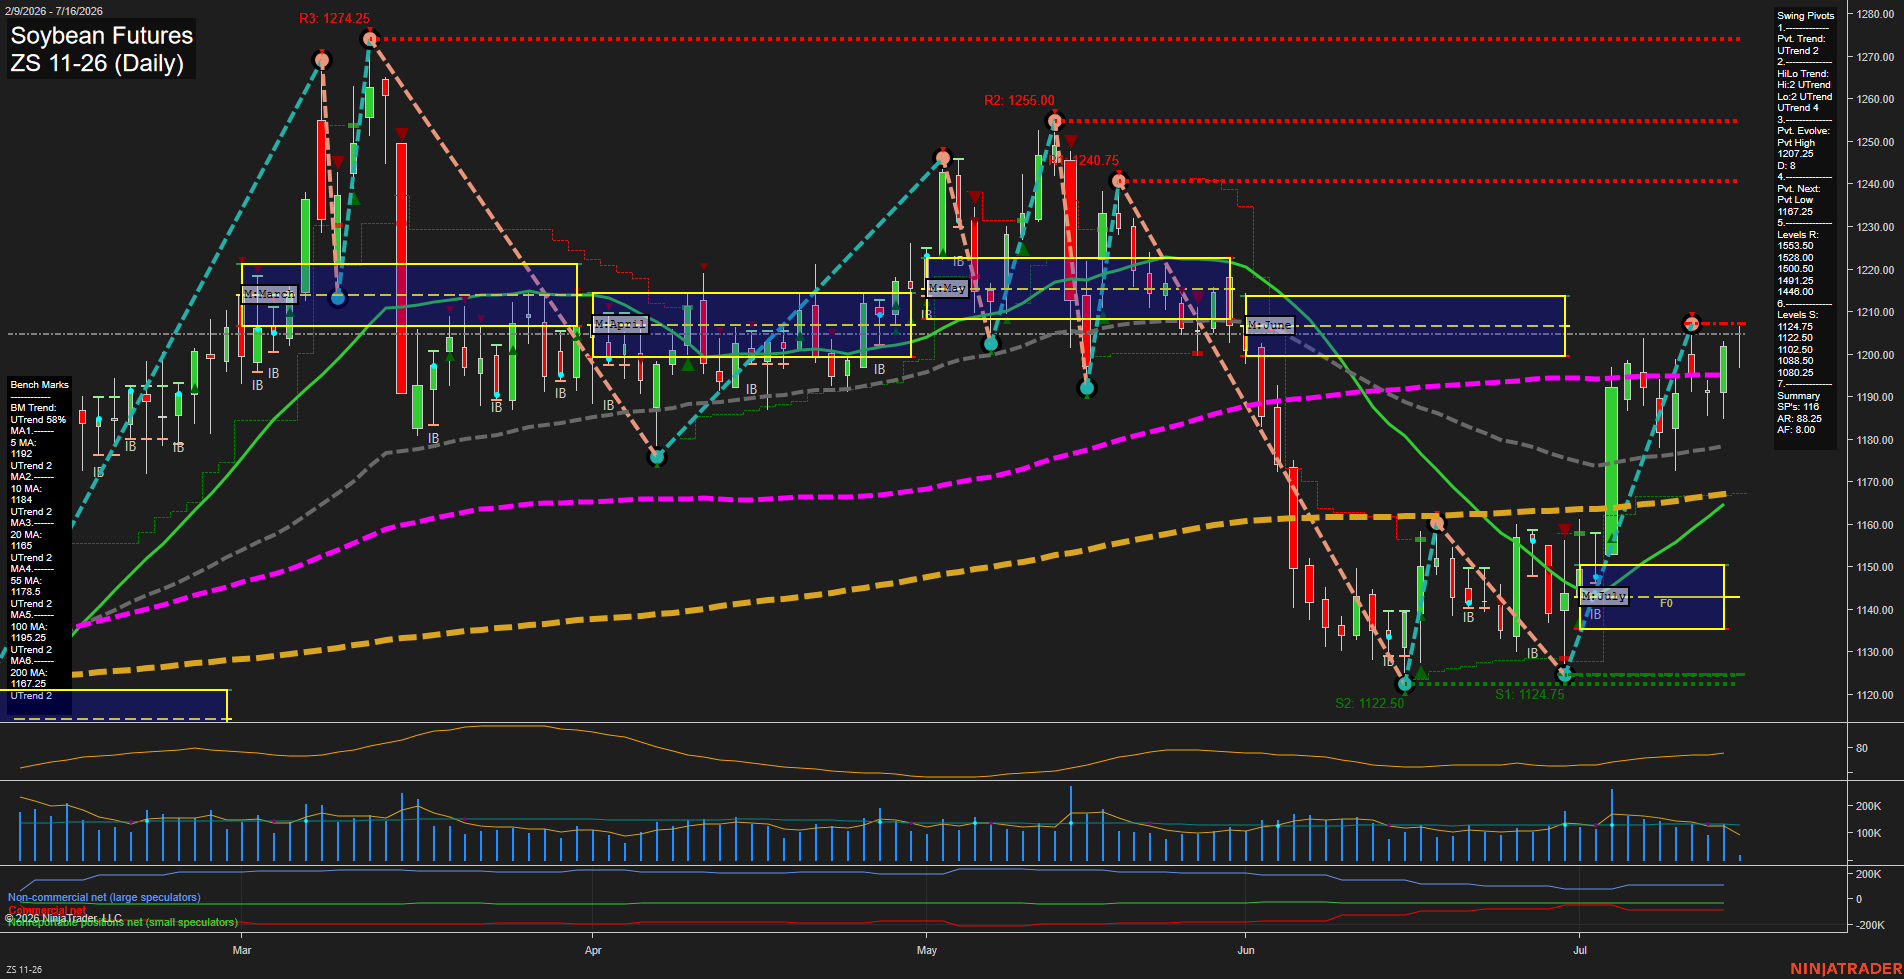Click support level 1102.50 in Levels S
The image size is (1904, 979).
click(1795, 350)
